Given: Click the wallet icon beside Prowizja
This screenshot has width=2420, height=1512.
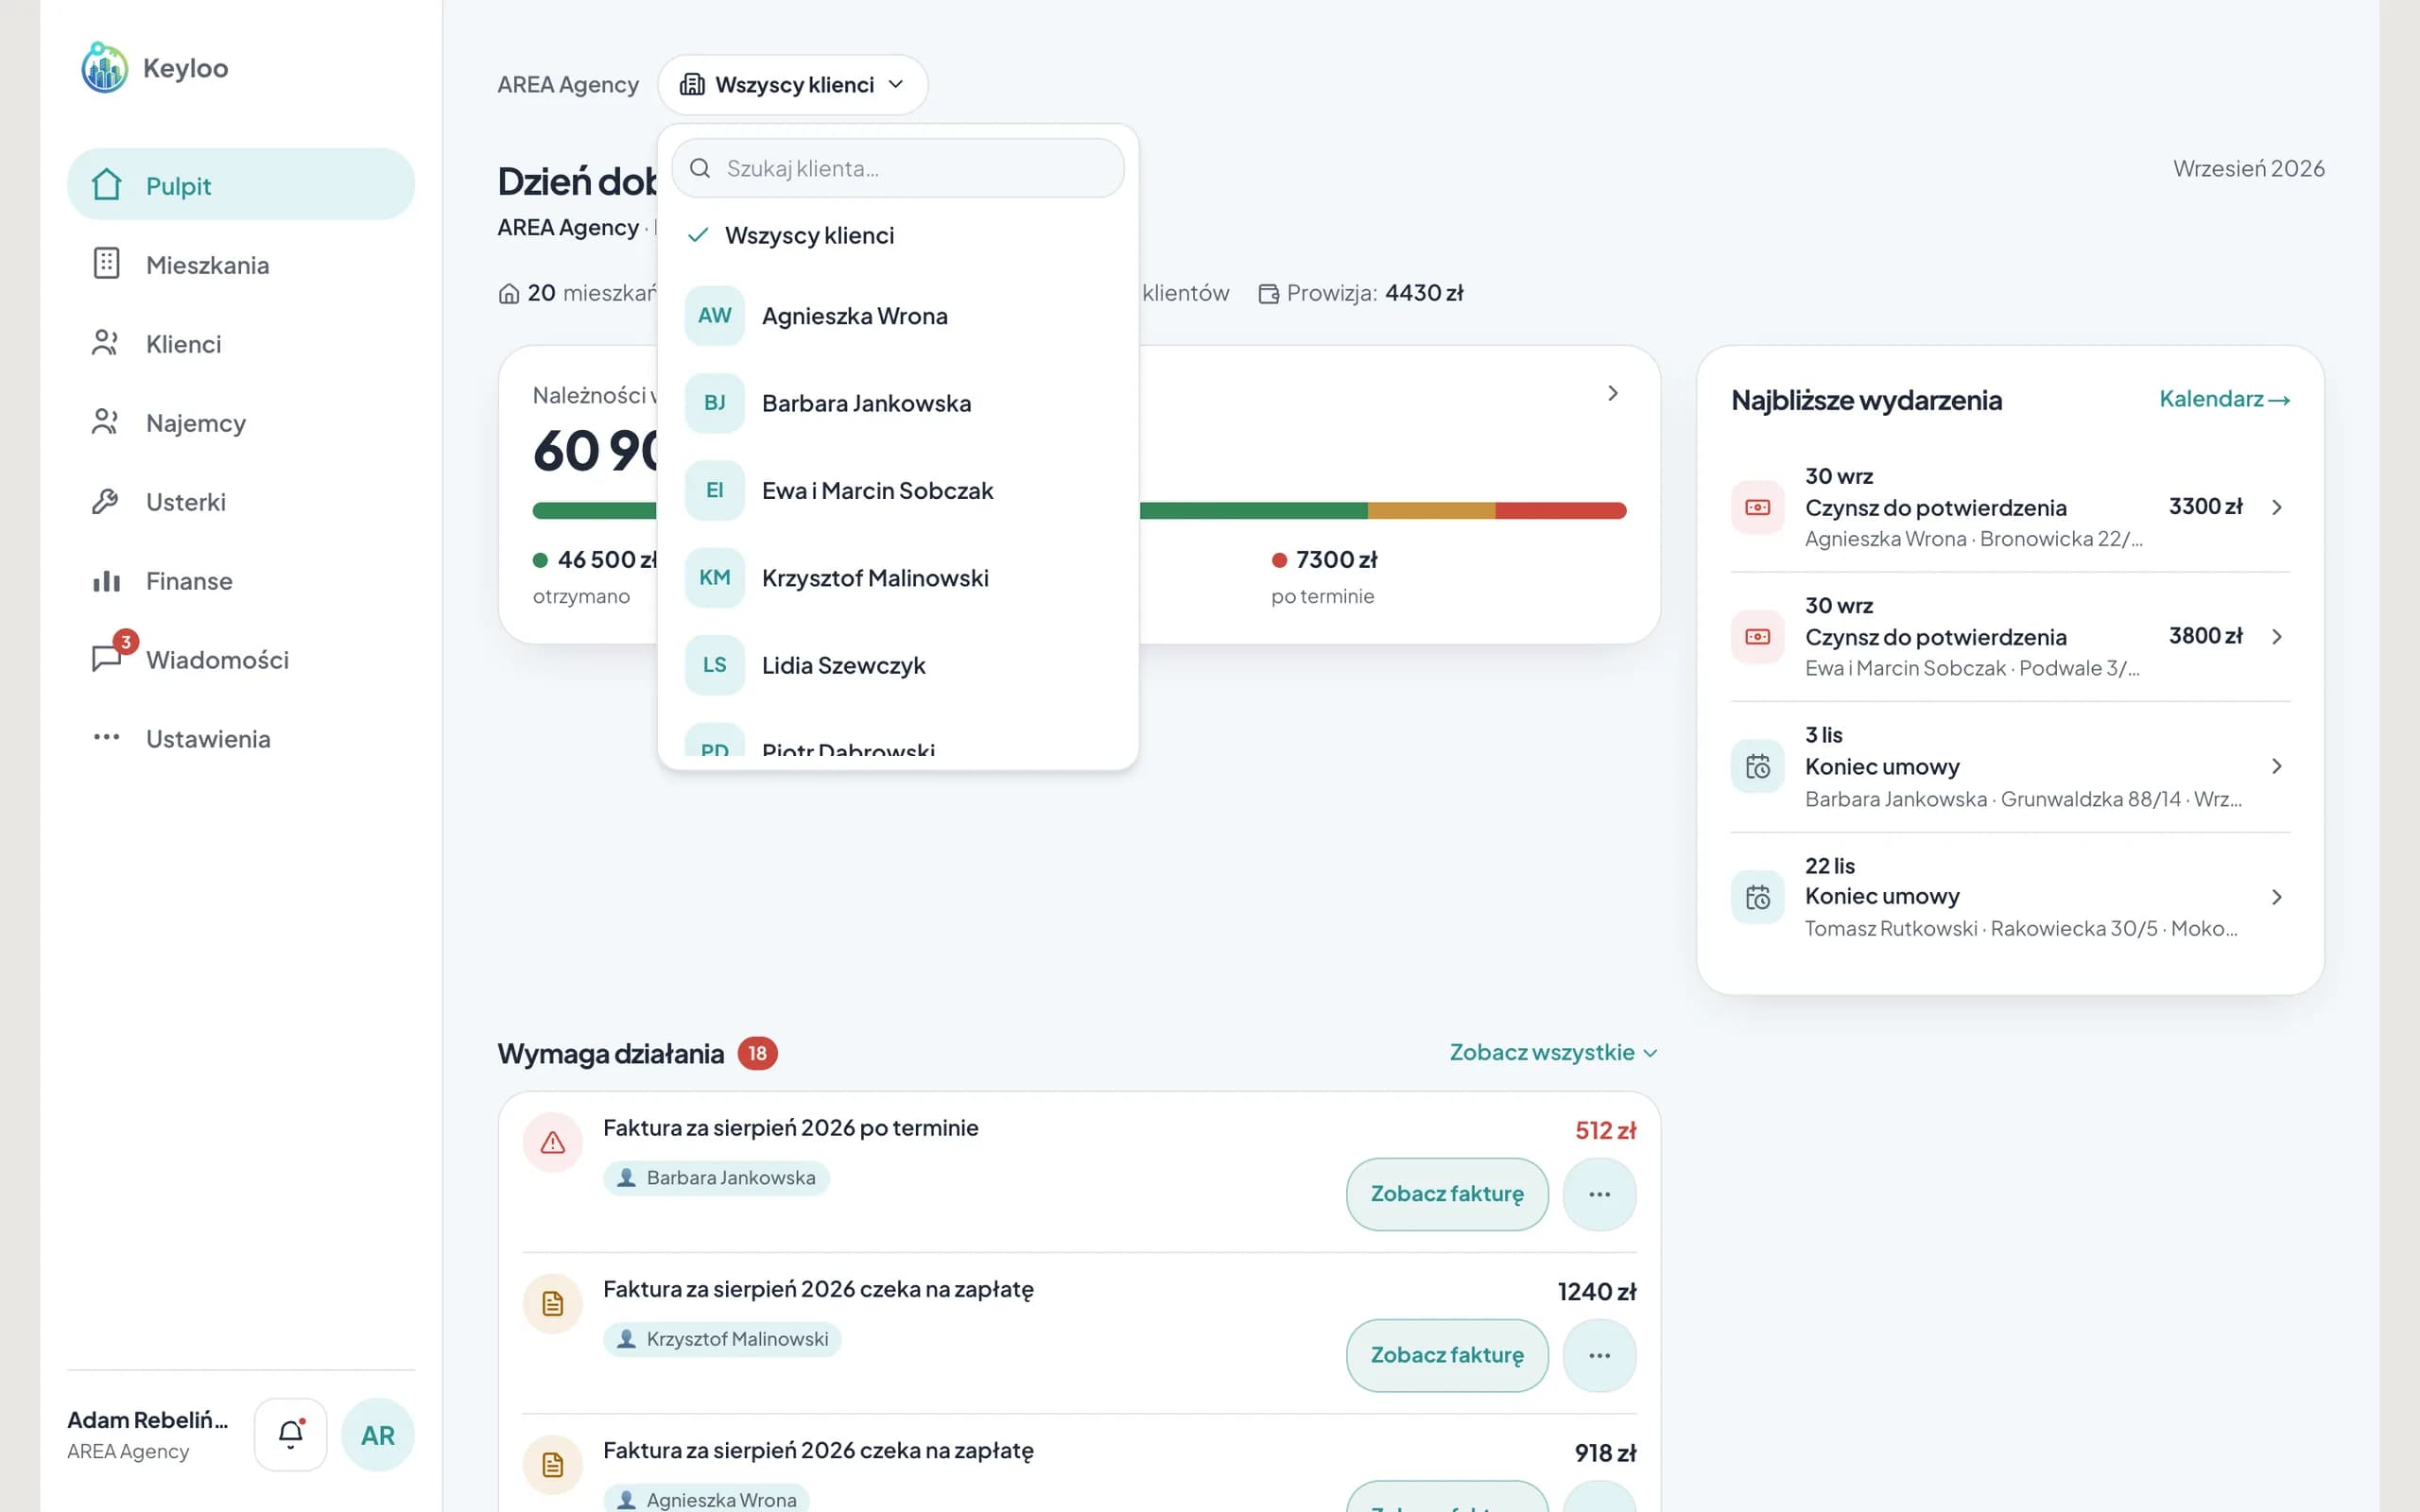Looking at the screenshot, I should 1268,294.
